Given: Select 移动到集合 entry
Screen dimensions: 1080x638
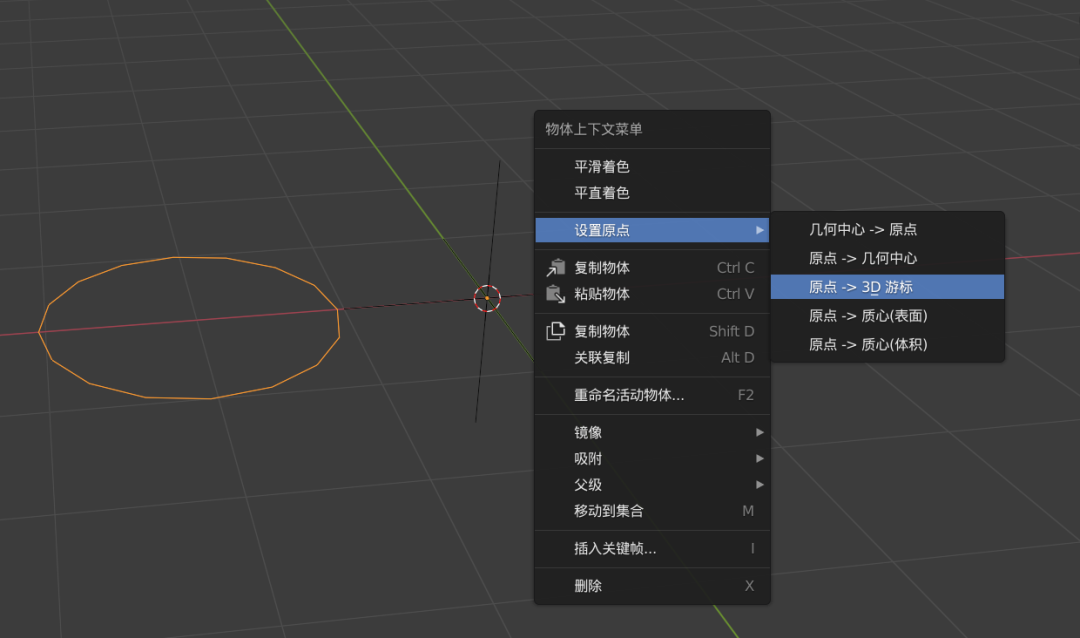Looking at the screenshot, I should pyautogui.click(x=652, y=511).
